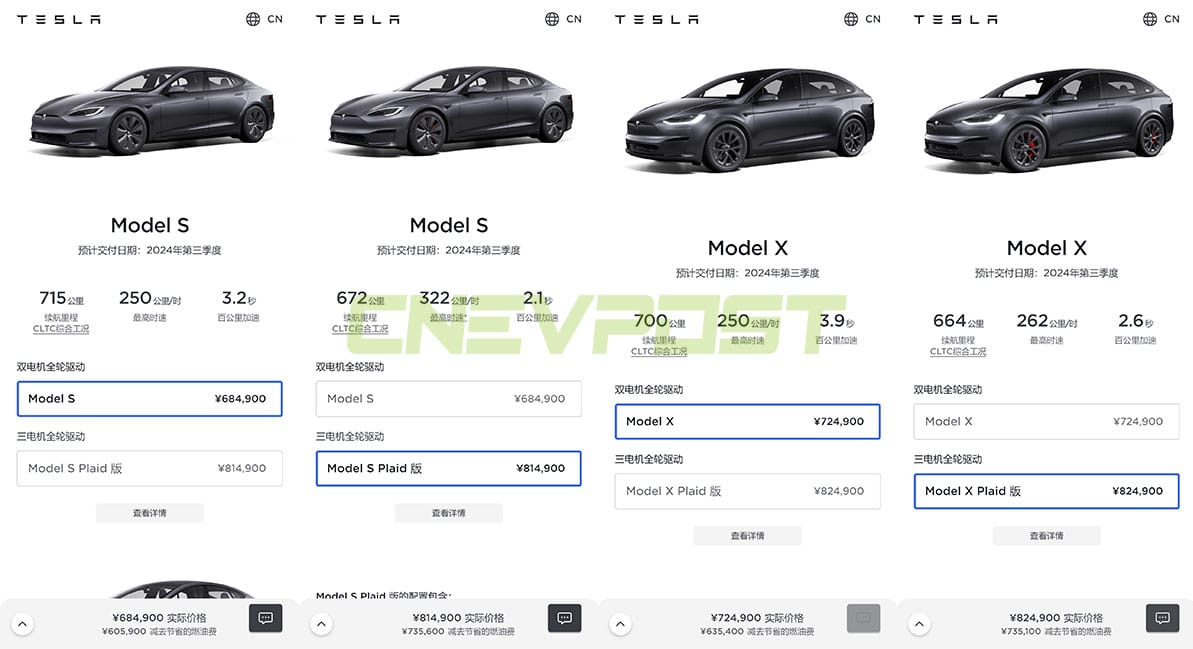Select the Model S Plaid 版 variant
The height and width of the screenshot is (649, 1193).
448,468
